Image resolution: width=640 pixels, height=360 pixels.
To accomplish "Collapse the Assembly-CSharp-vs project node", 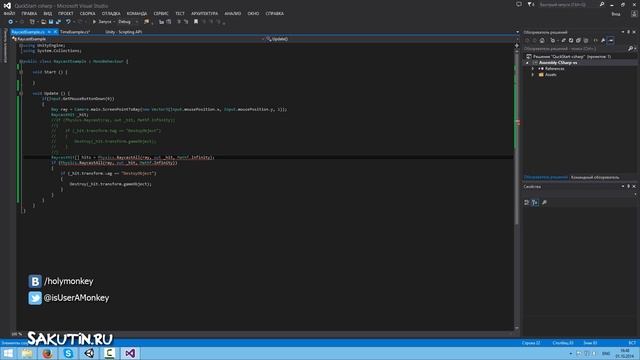I will 527,63.
